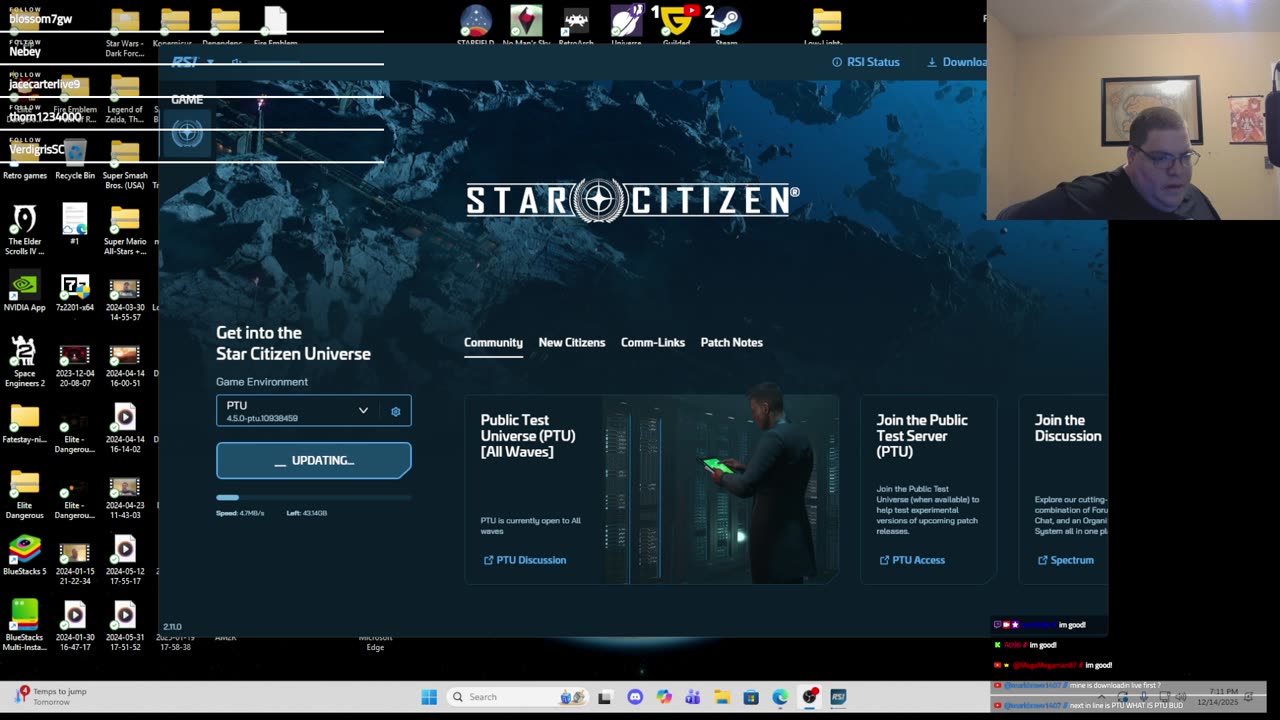
Task: Open Microsoft Teams from the taskbar
Action: pos(693,697)
